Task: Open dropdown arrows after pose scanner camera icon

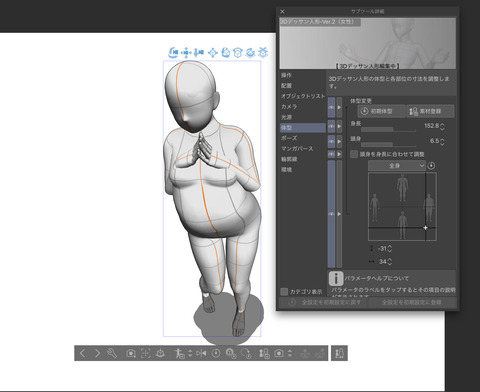Action: pos(290,353)
